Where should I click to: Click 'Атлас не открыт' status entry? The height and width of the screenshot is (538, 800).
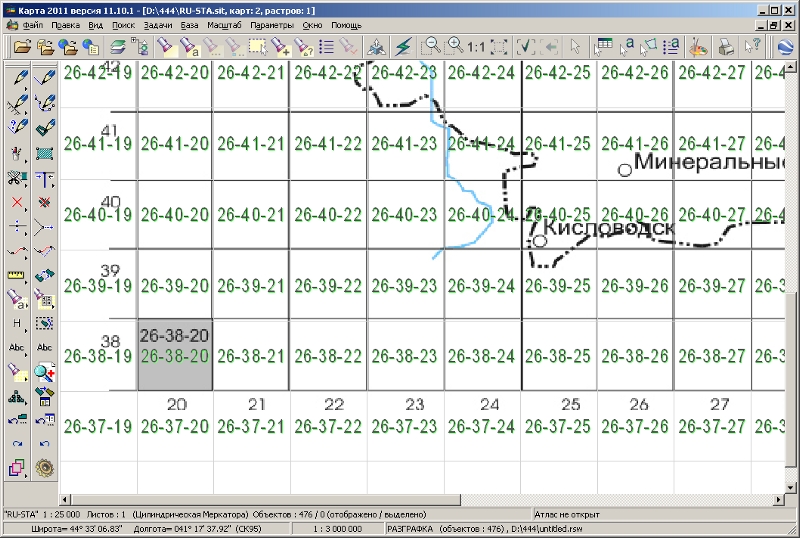click(566, 515)
